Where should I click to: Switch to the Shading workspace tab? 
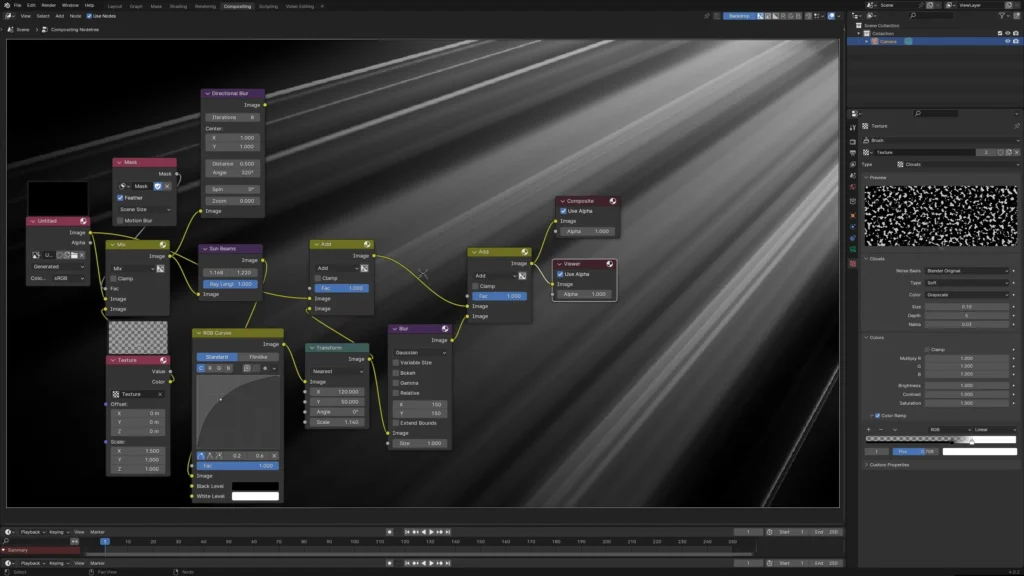coord(178,6)
